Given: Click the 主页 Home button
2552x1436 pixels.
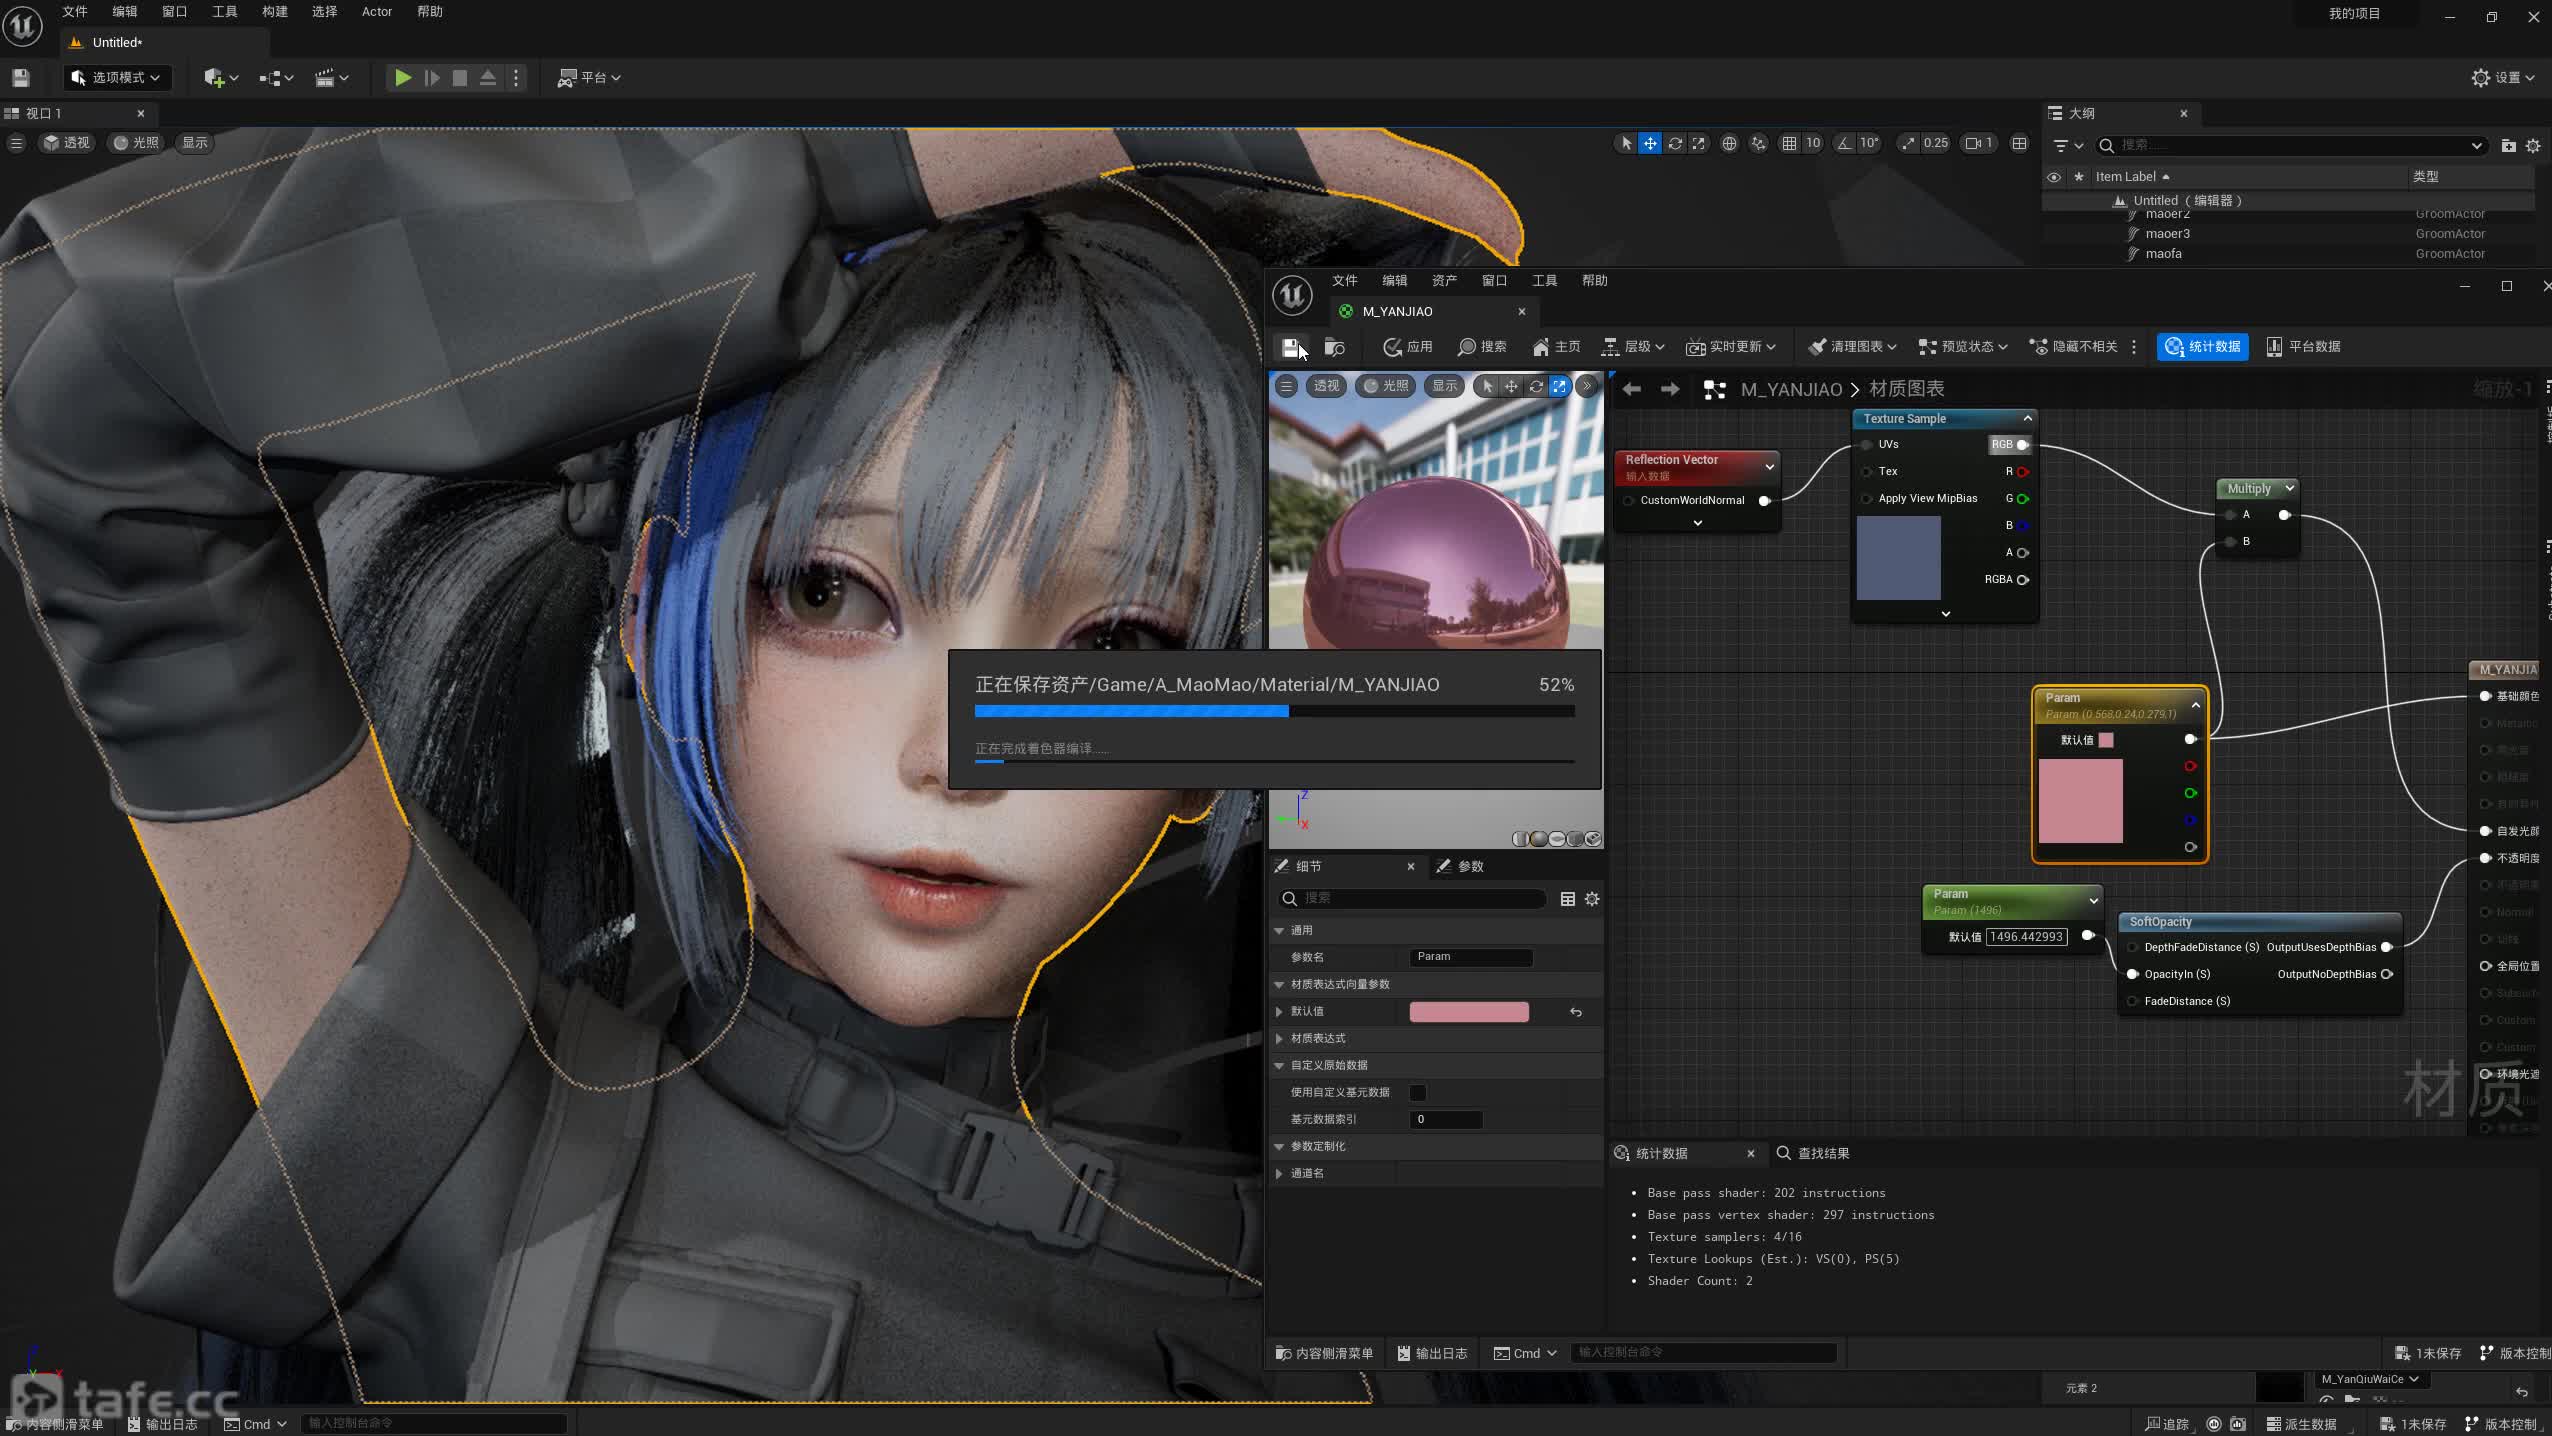Looking at the screenshot, I should point(1556,347).
